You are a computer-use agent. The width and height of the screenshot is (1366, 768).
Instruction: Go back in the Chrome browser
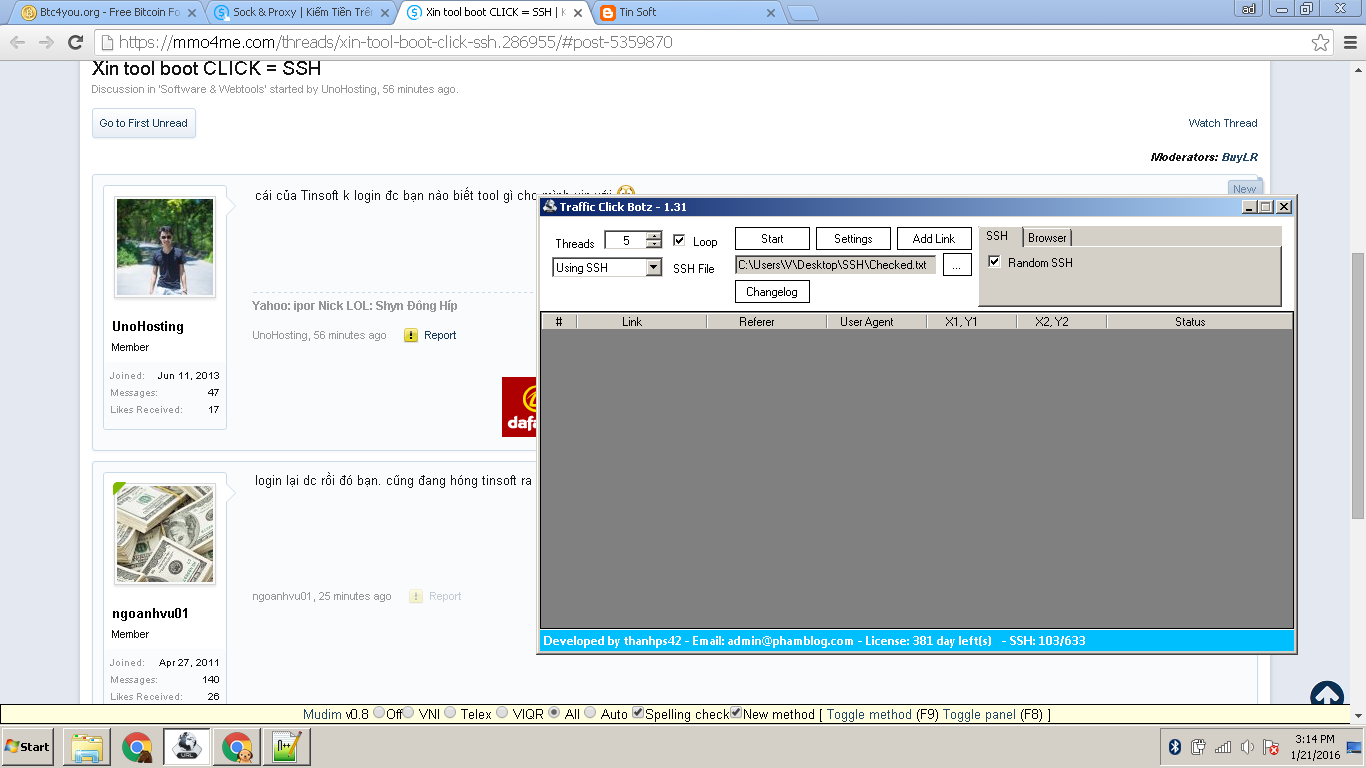[16, 42]
